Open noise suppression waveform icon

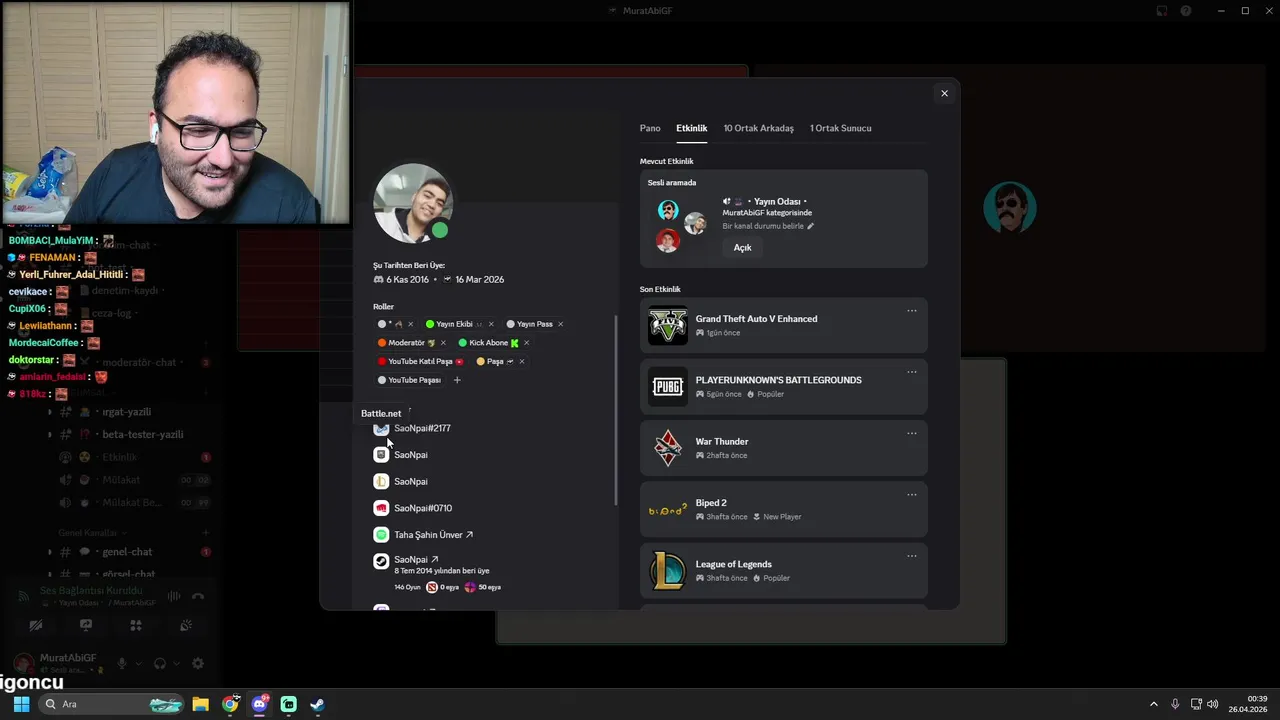(174, 596)
